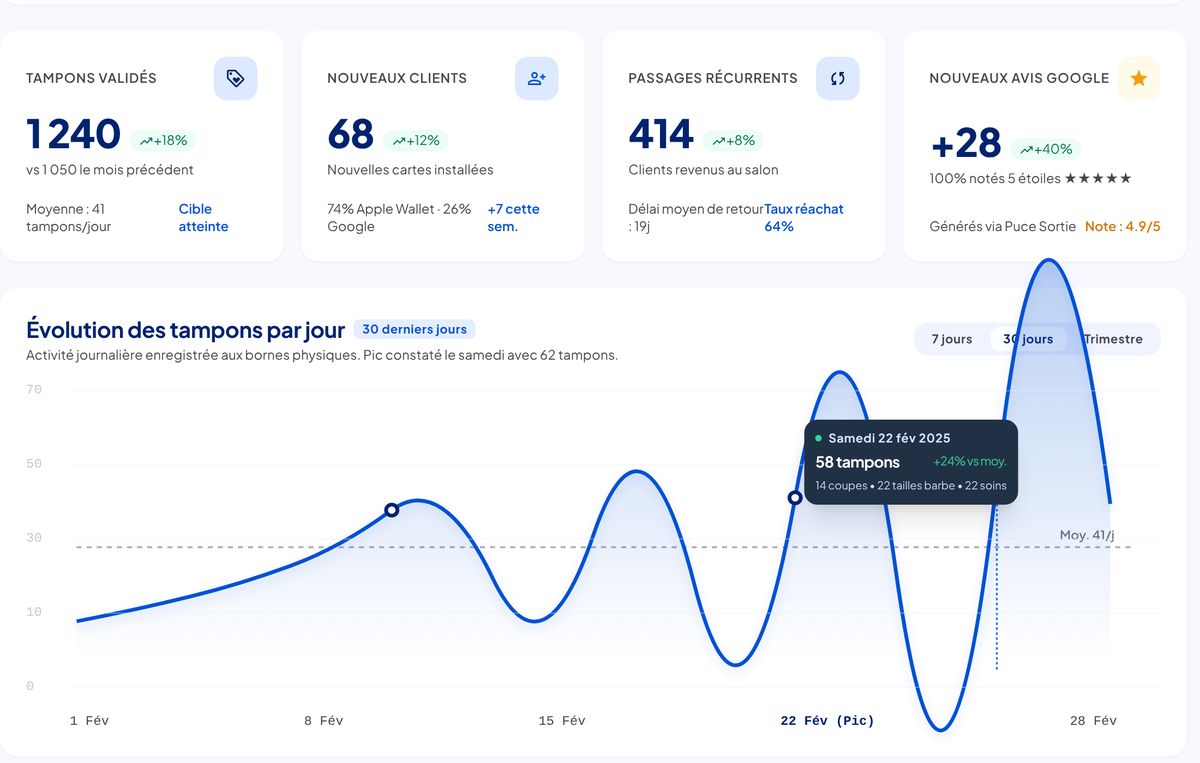Click the 100% notés 5 étoiles text

coord(1030,179)
